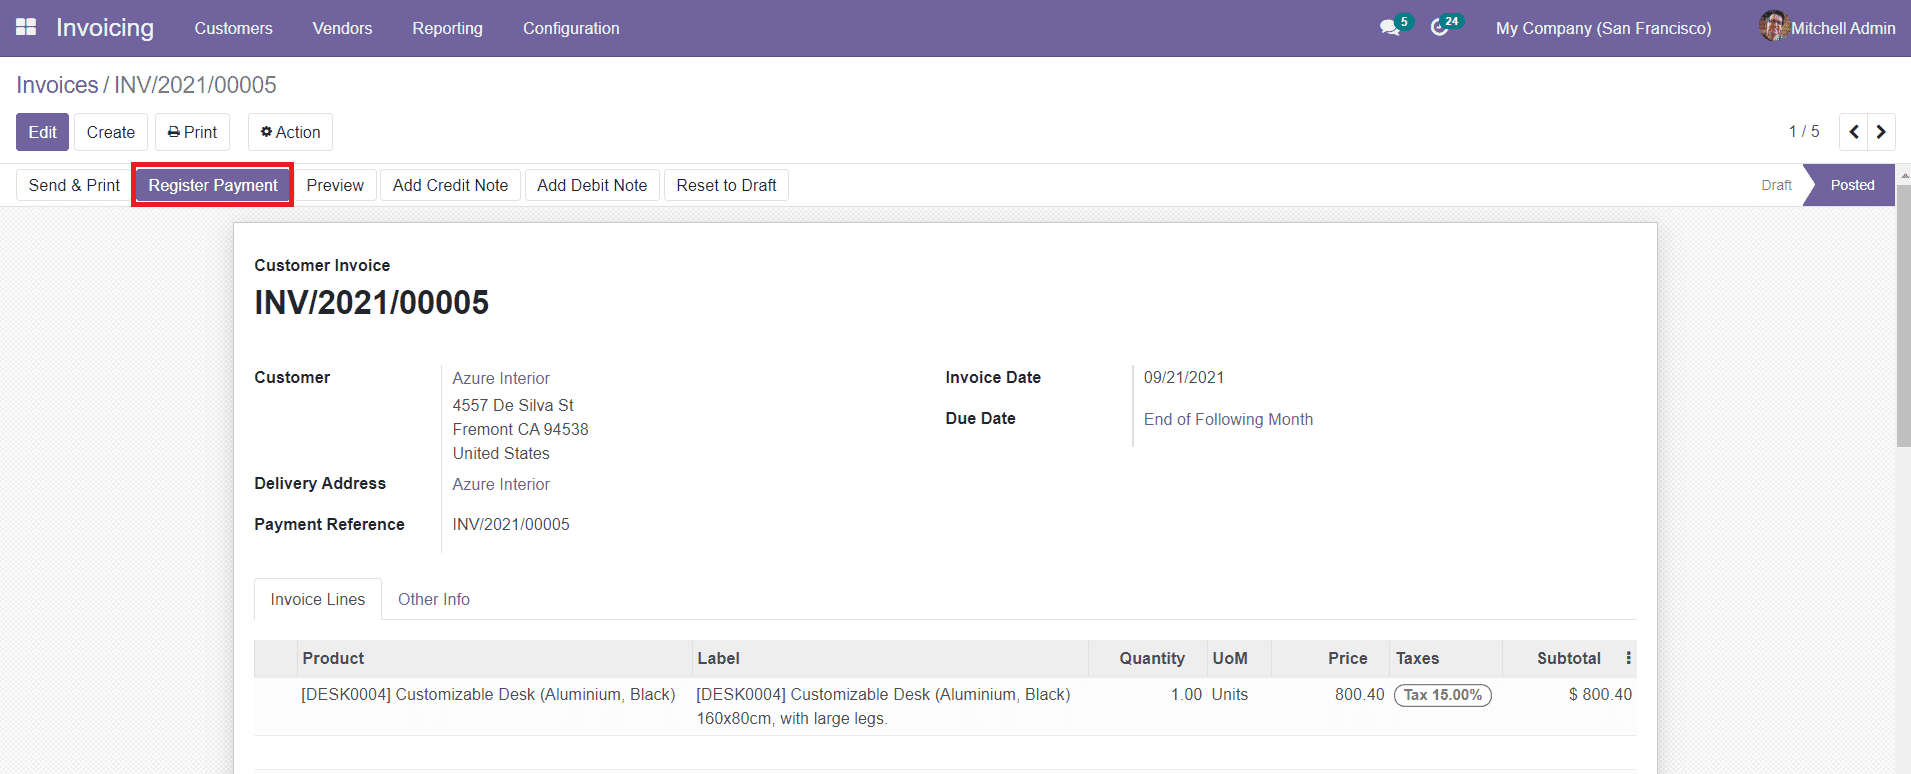Viewport: 1911px width, 774px height.
Task: Click Mitchell Admin user avatar
Action: (x=1773, y=27)
